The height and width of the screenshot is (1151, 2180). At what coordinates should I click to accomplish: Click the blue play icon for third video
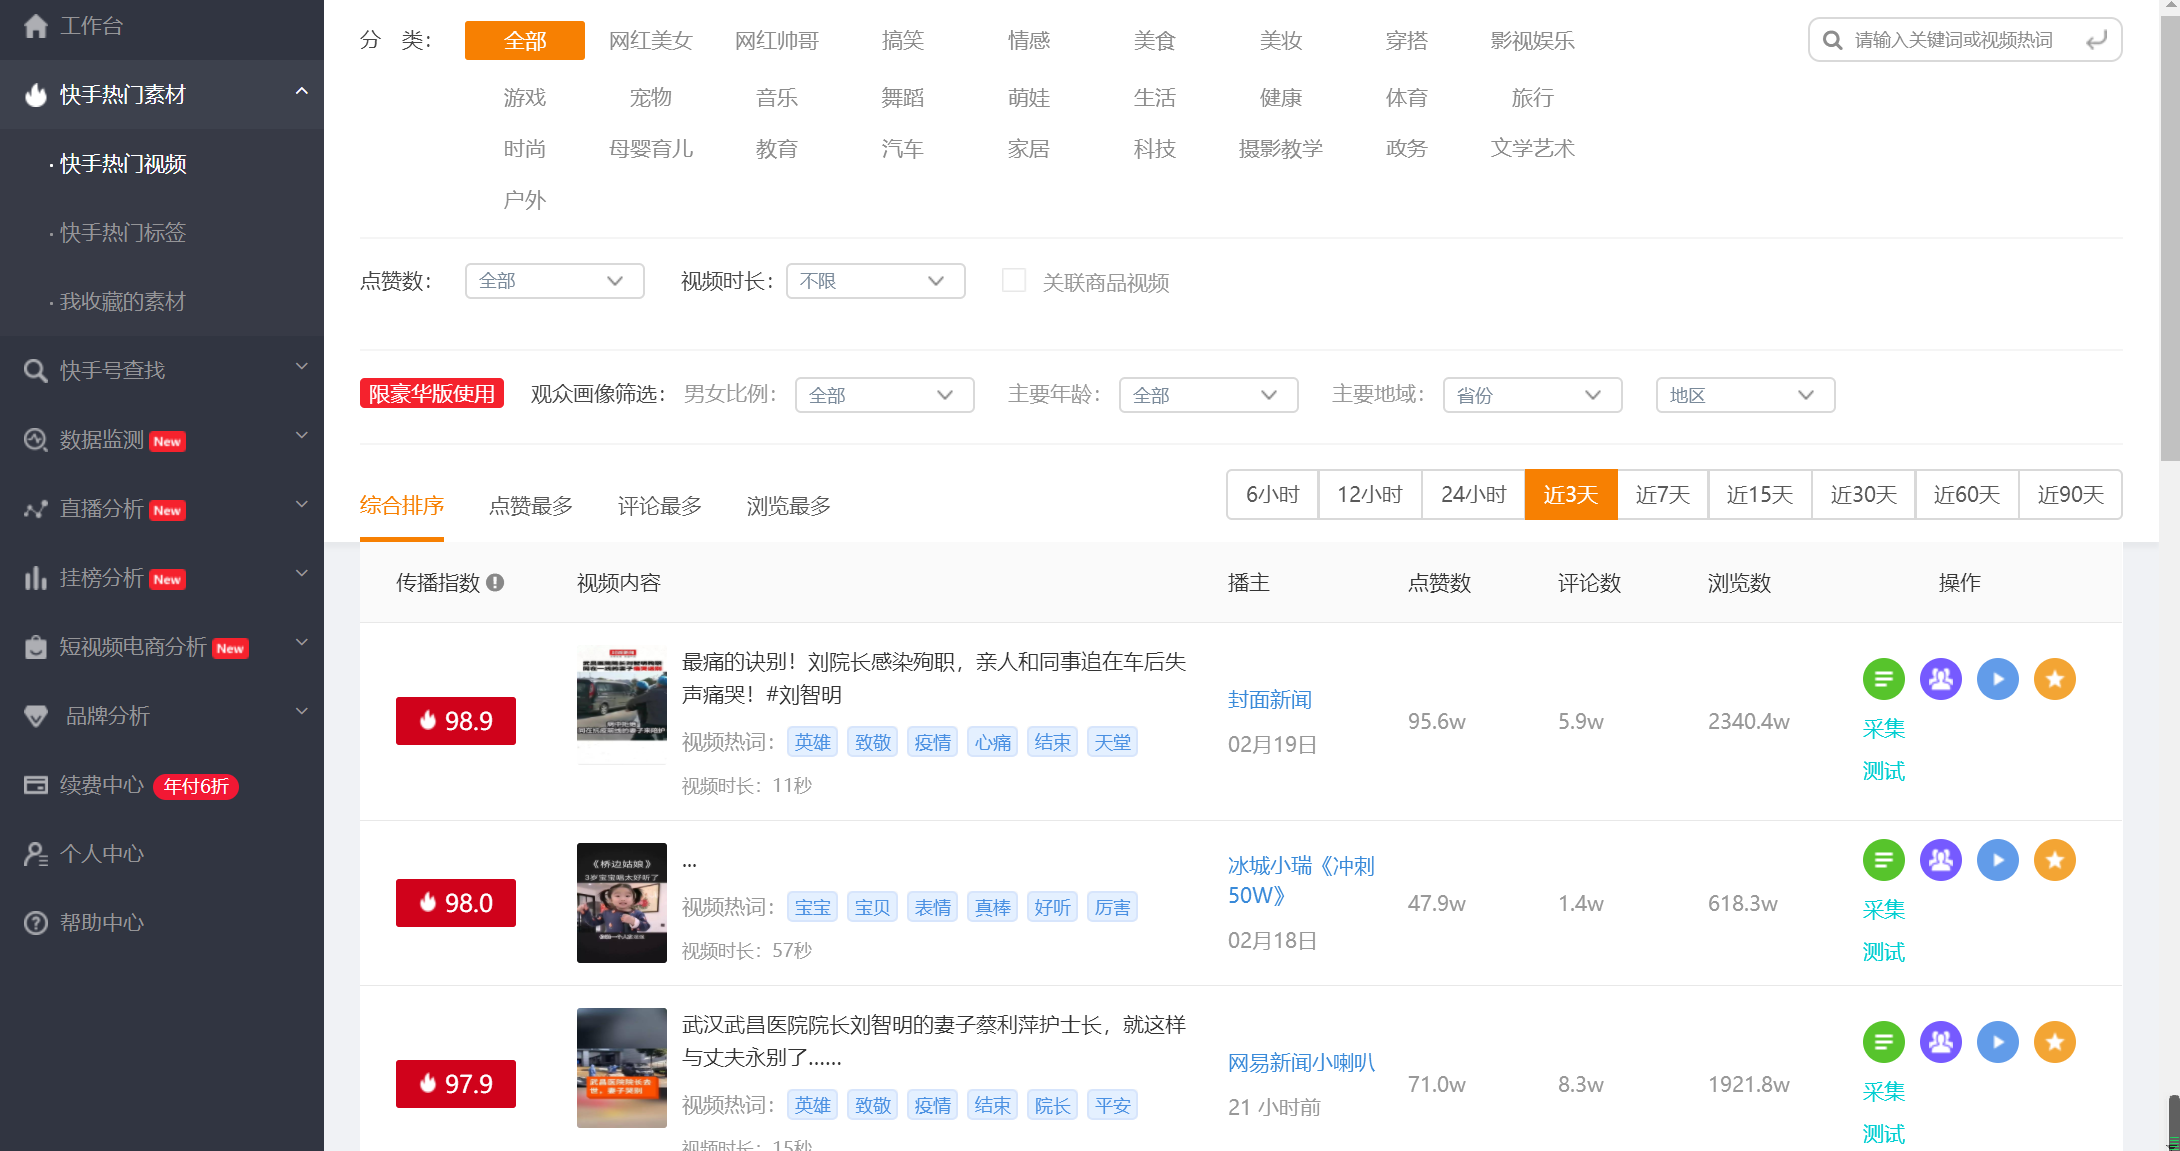[1997, 1040]
